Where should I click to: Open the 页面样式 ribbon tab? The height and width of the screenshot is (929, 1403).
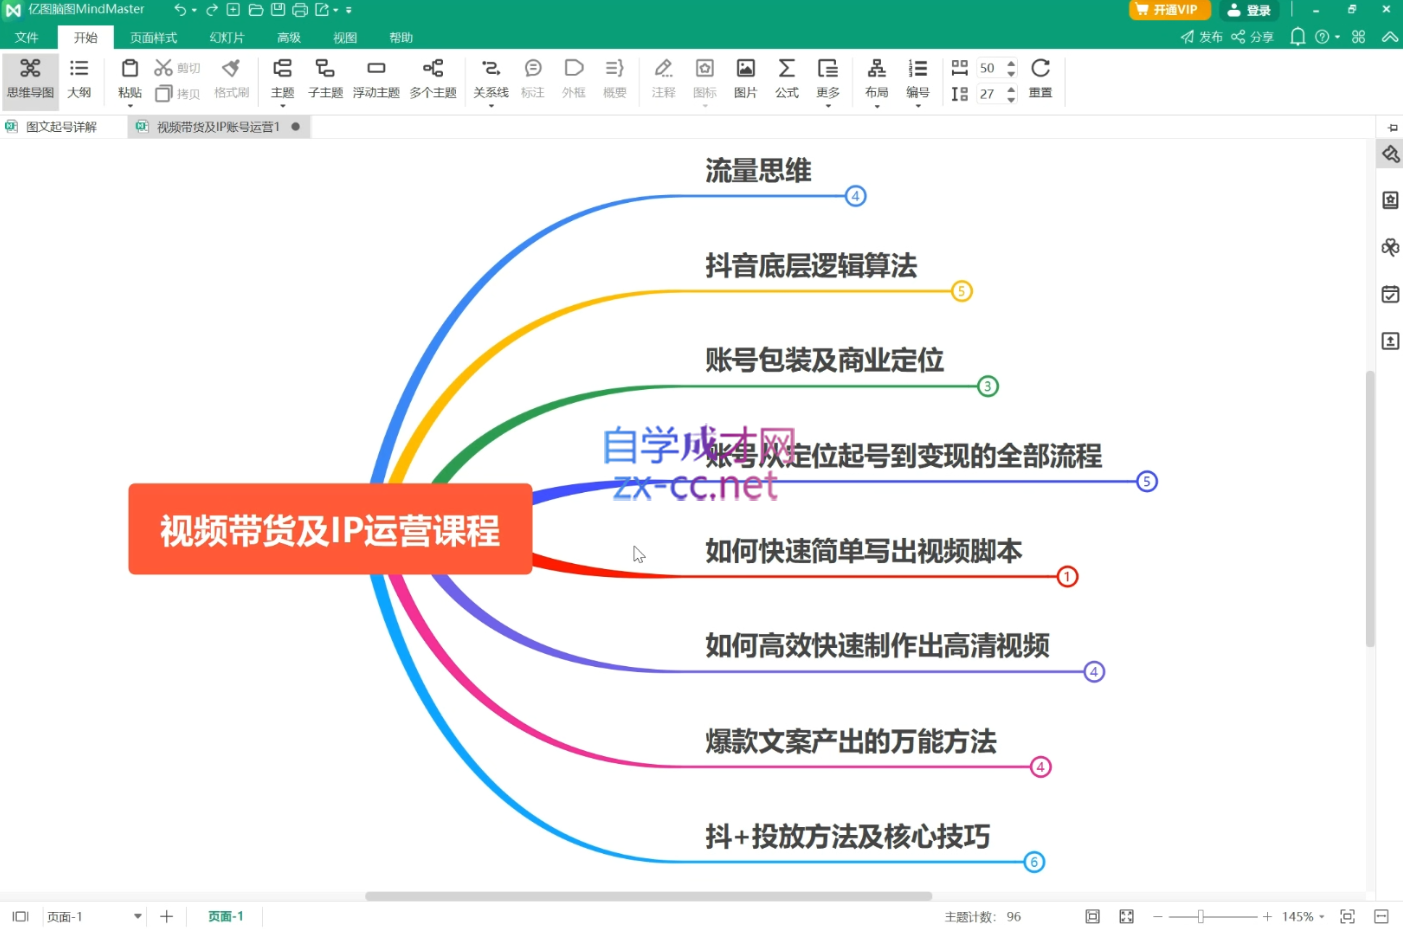point(153,38)
